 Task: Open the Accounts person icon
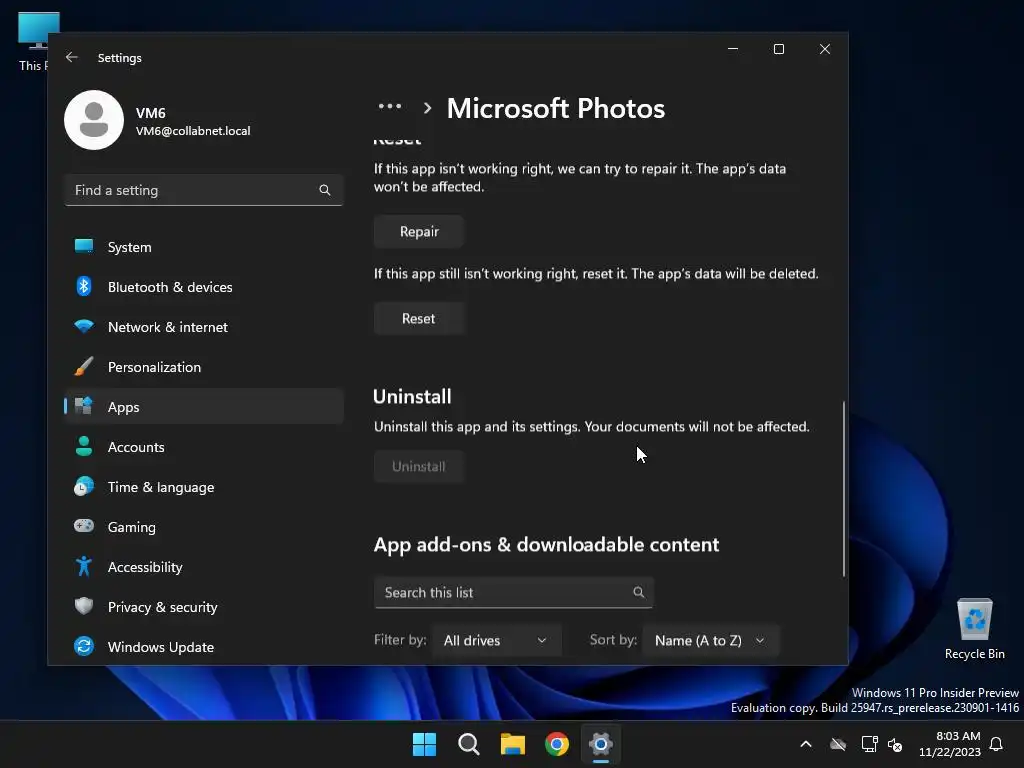pos(84,447)
